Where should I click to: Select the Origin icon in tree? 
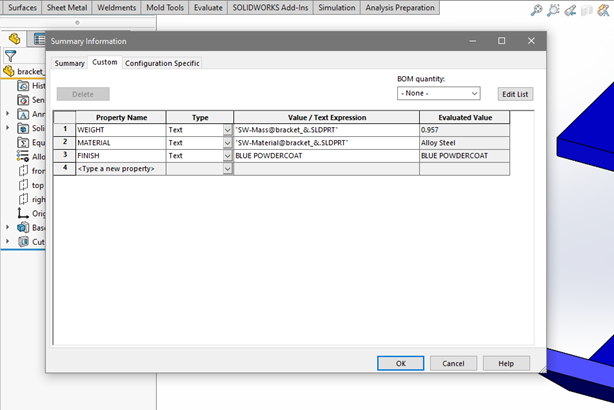pyautogui.click(x=23, y=213)
